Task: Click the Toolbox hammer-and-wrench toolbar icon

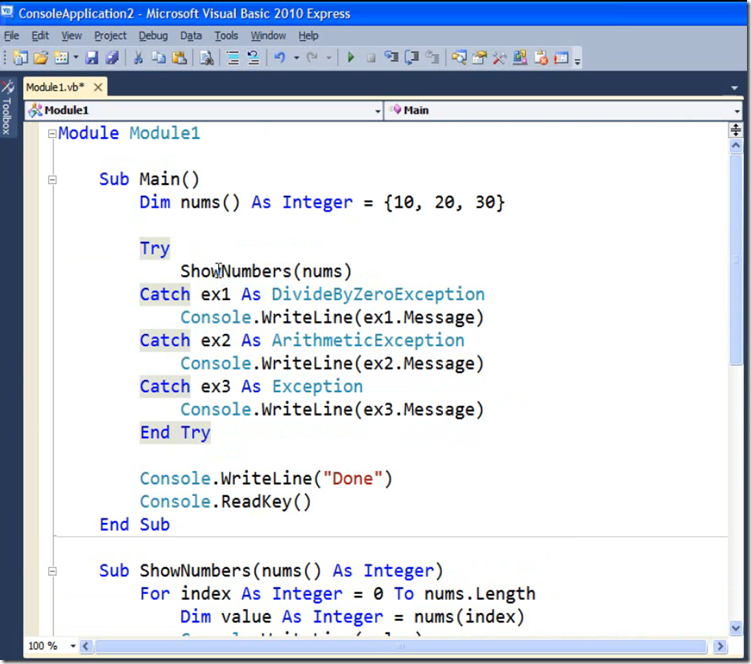Action: [500, 58]
